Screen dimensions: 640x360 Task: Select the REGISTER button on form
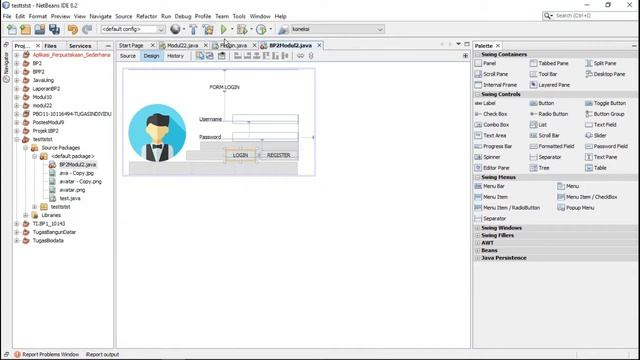(278, 156)
